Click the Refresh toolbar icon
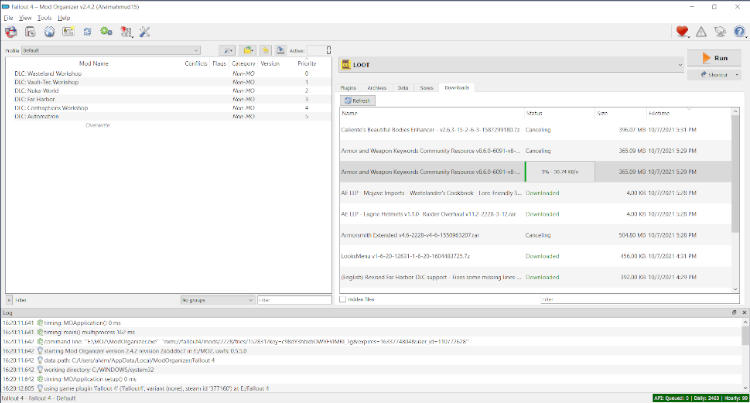Viewport: 750px width, 403px height. point(87,32)
